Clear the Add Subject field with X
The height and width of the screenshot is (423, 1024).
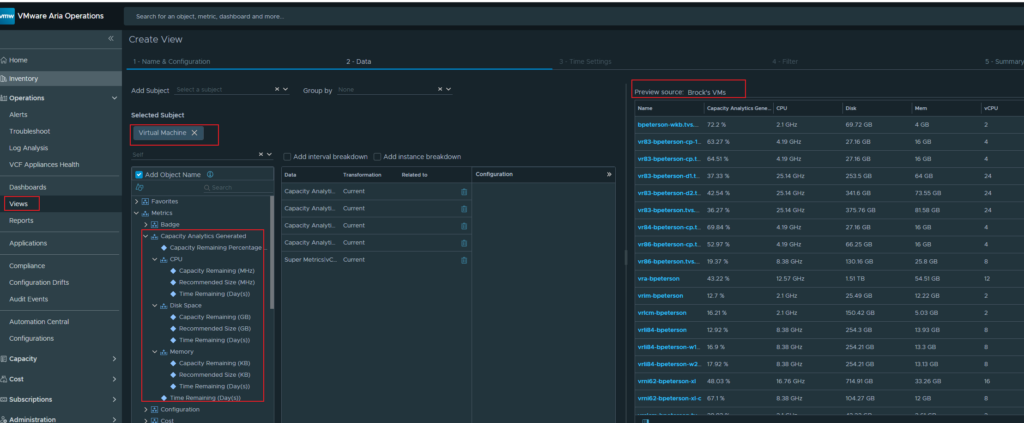pyautogui.click(x=277, y=89)
